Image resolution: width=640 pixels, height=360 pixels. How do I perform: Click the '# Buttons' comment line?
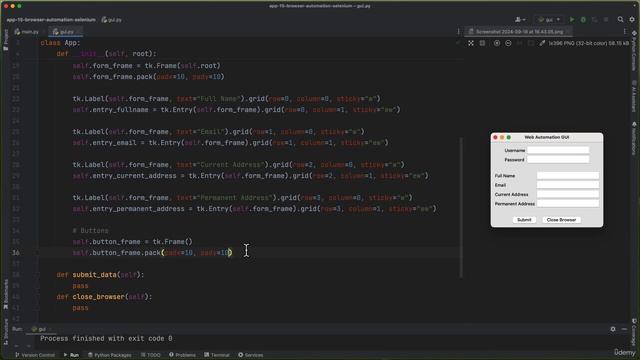pos(90,231)
